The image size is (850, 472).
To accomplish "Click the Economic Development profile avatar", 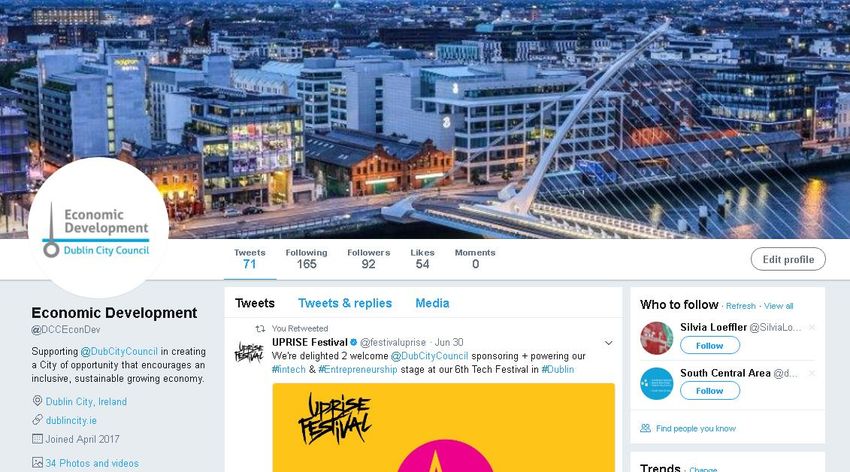I will [98, 228].
